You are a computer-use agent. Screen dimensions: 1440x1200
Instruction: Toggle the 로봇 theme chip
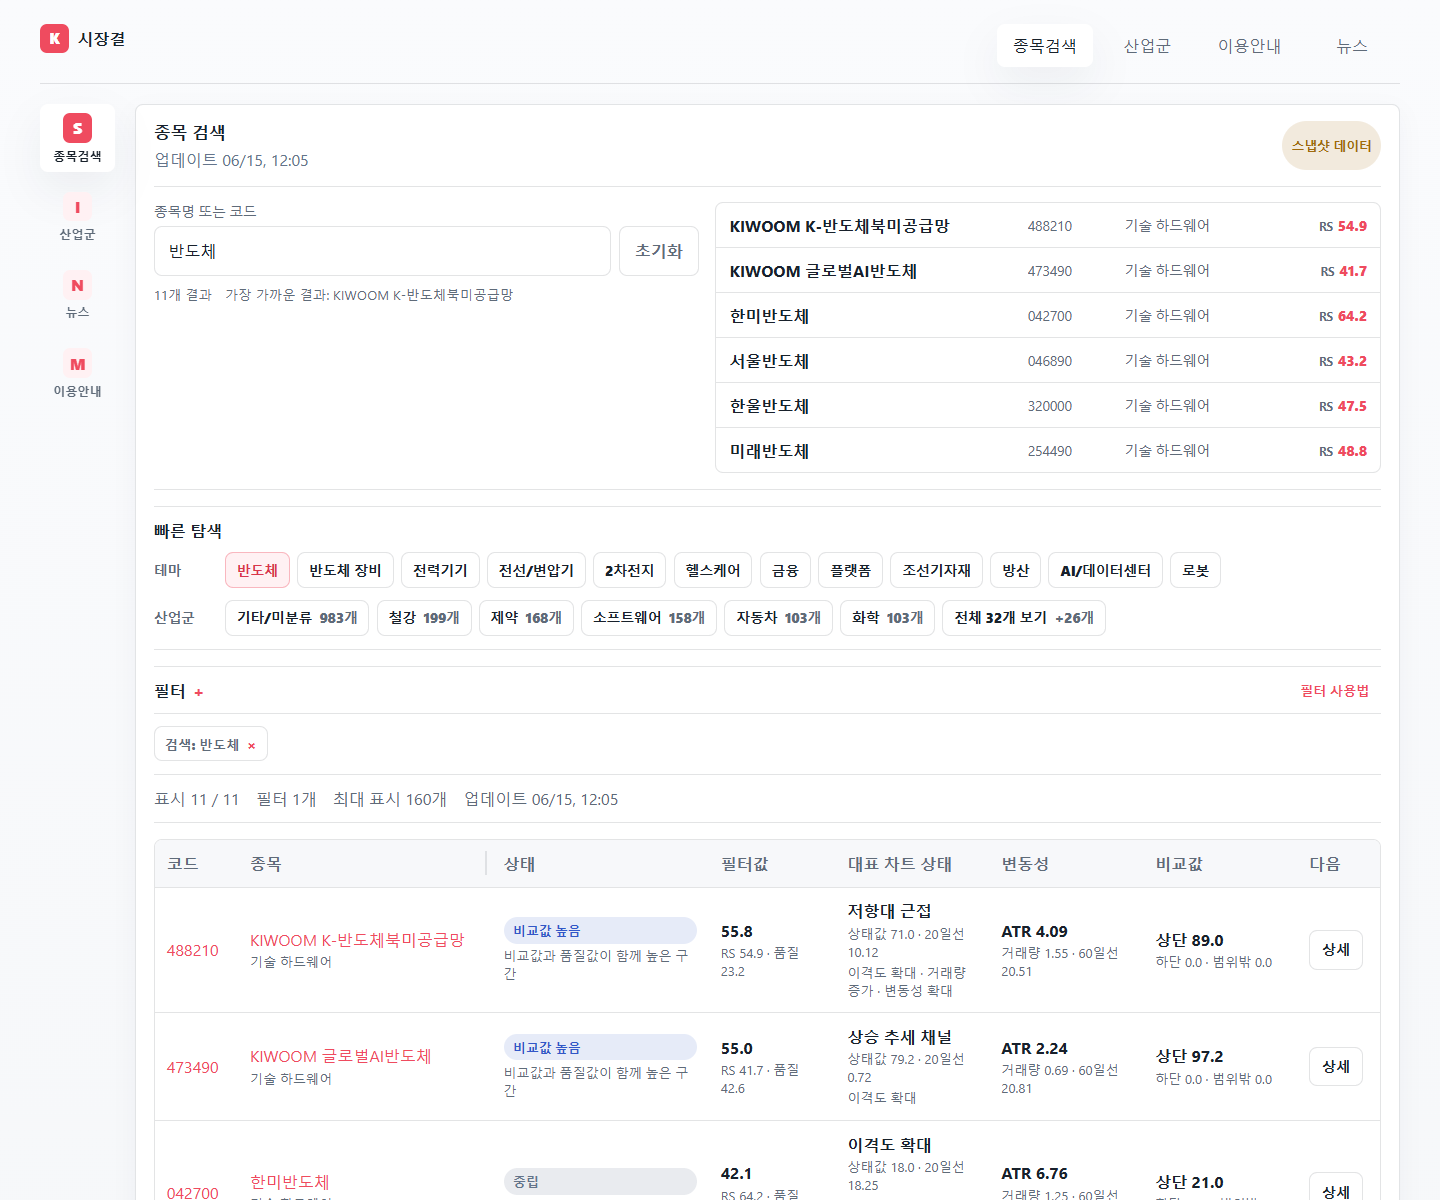pos(1195,570)
